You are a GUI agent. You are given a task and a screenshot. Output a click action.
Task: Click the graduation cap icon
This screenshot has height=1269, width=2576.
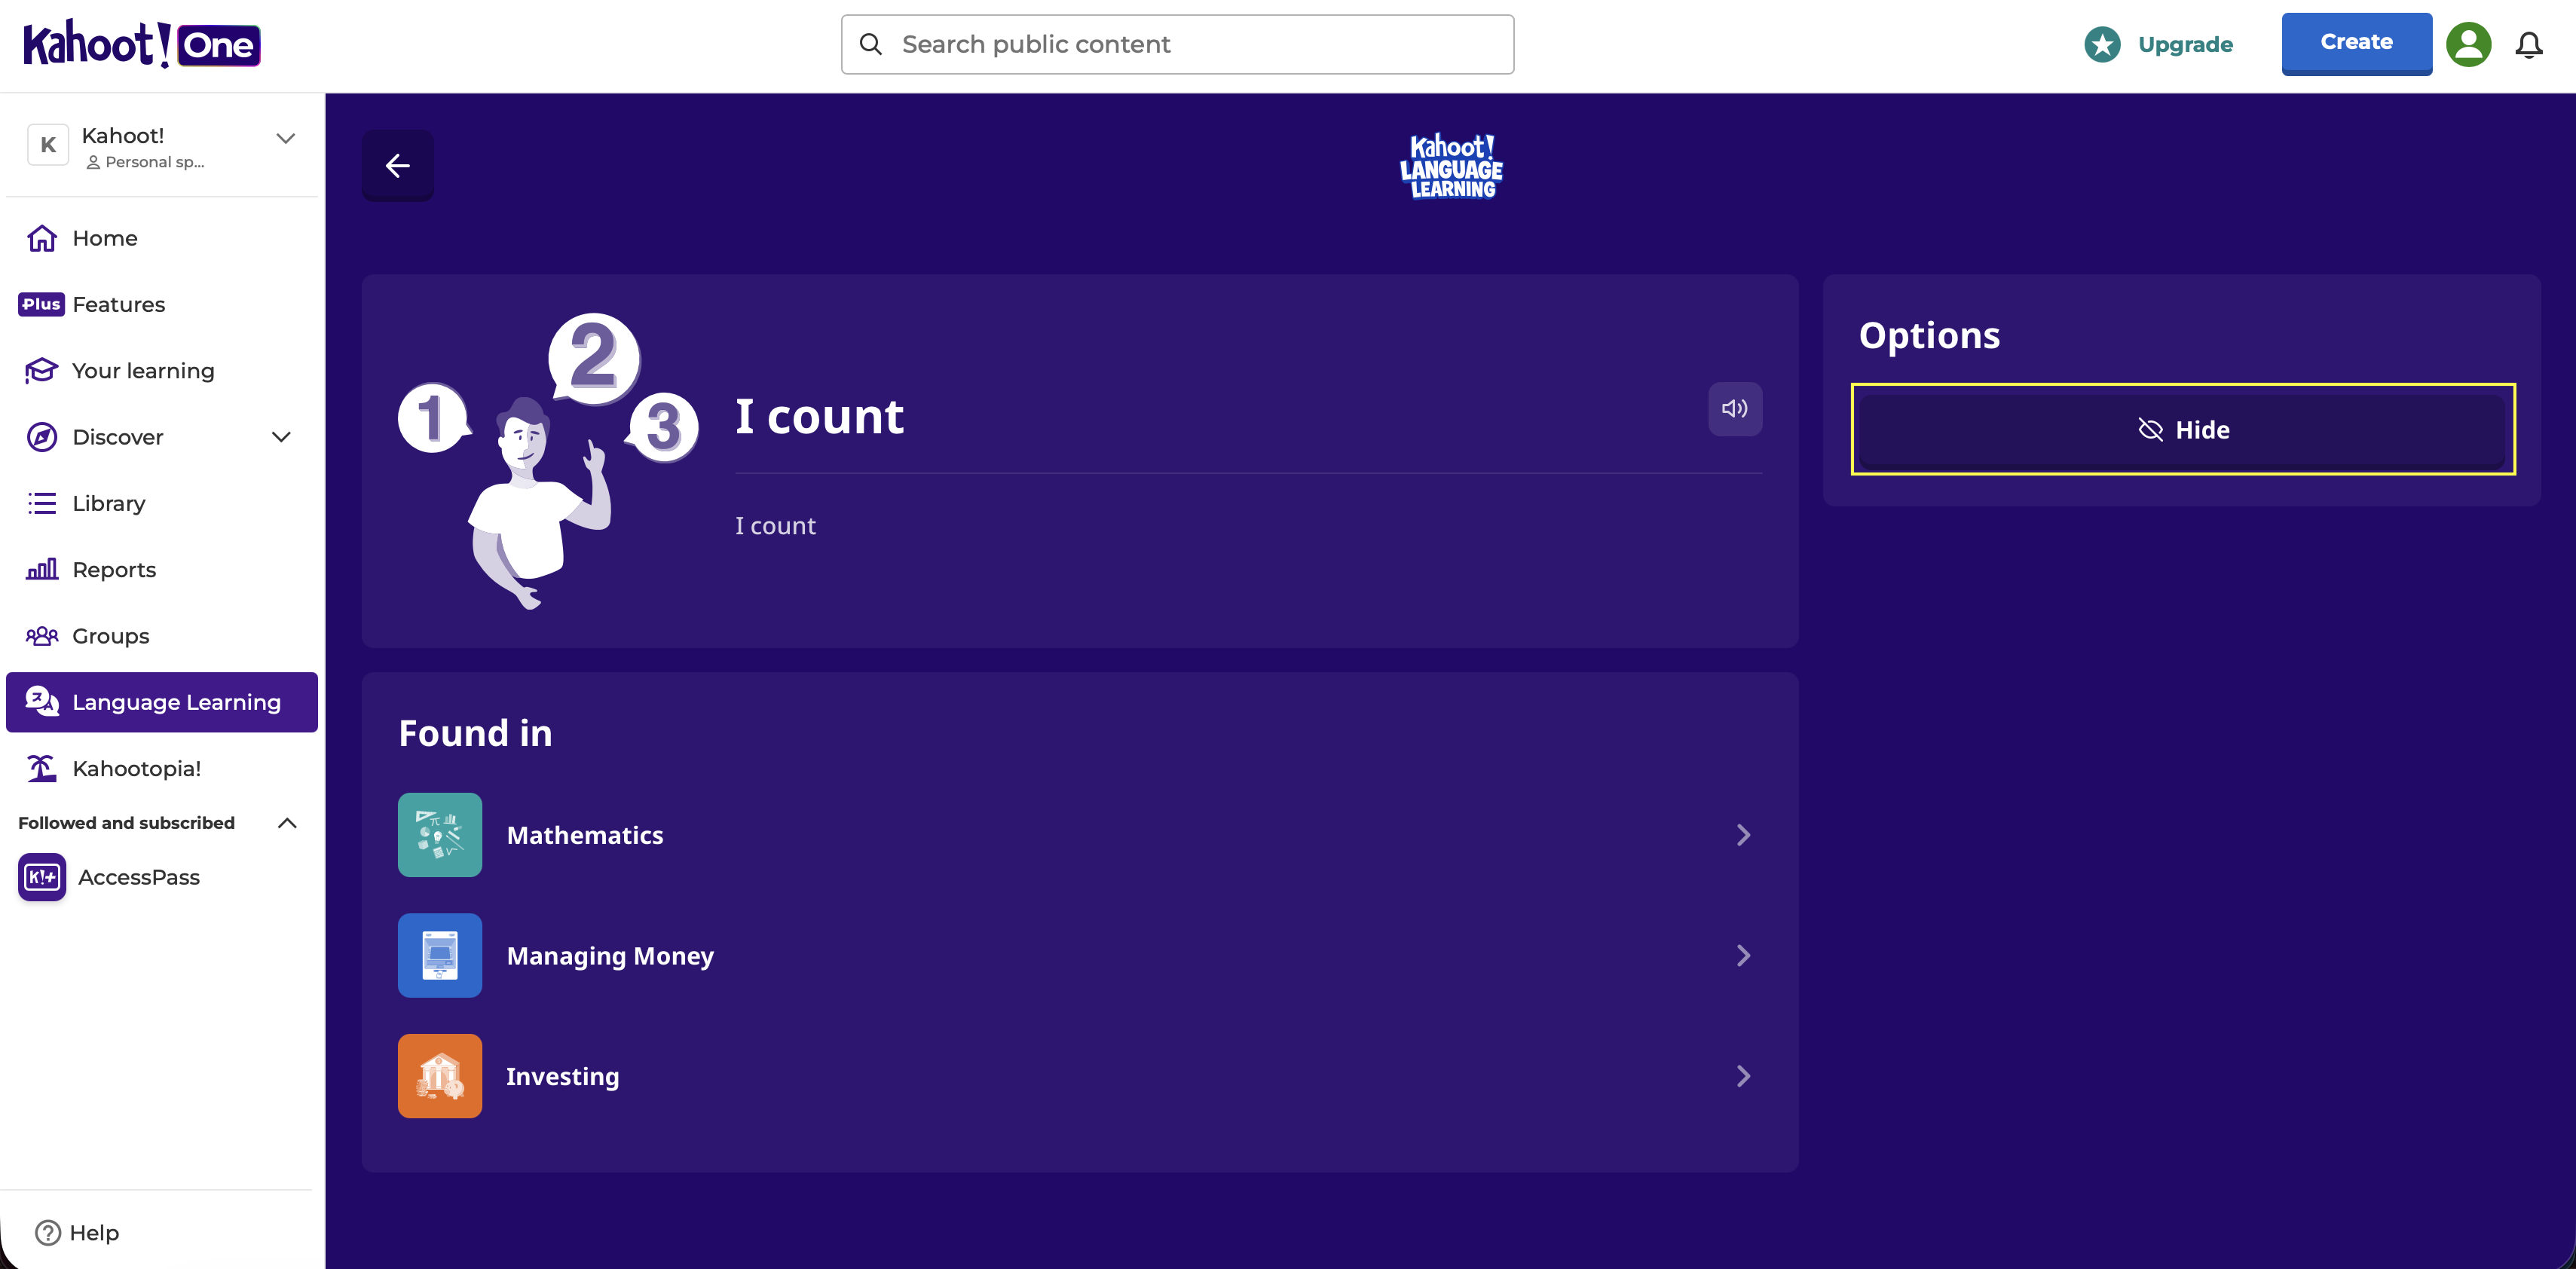[42, 371]
